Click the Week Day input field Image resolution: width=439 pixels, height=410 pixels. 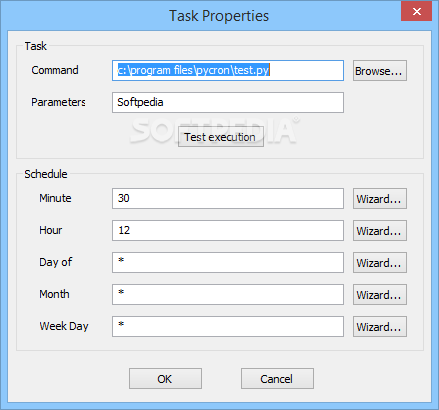click(x=228, y=326)
